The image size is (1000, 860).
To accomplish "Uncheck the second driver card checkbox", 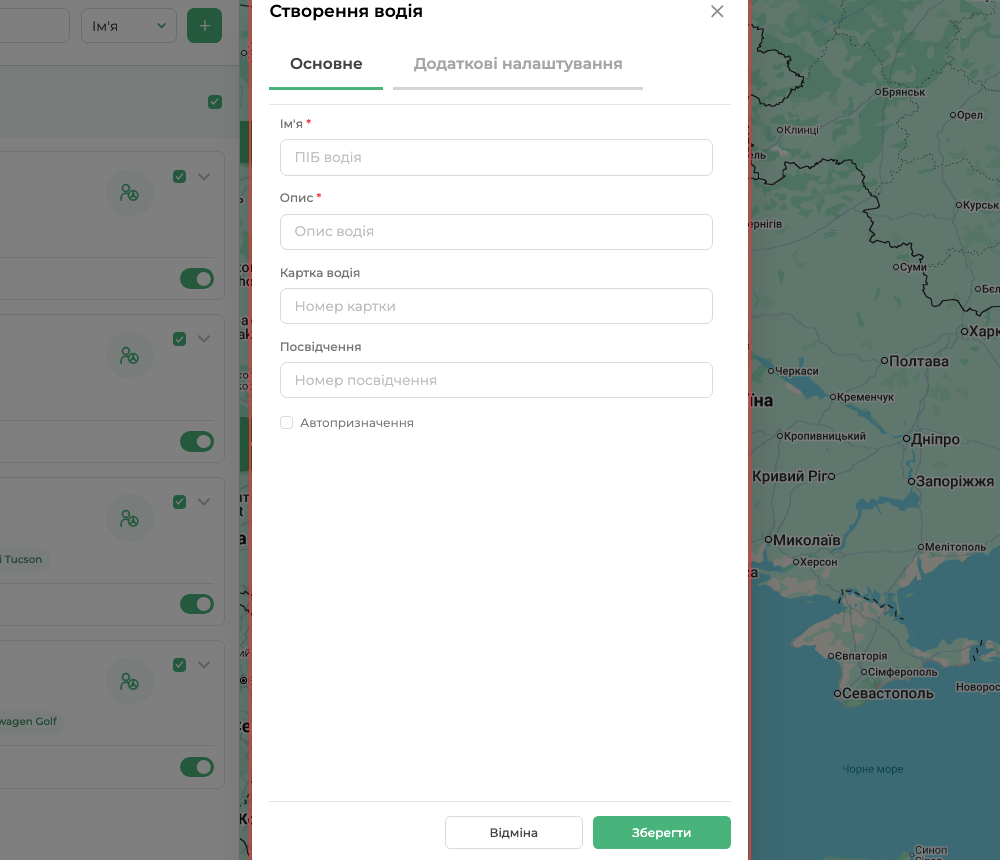I will [180, 339].
